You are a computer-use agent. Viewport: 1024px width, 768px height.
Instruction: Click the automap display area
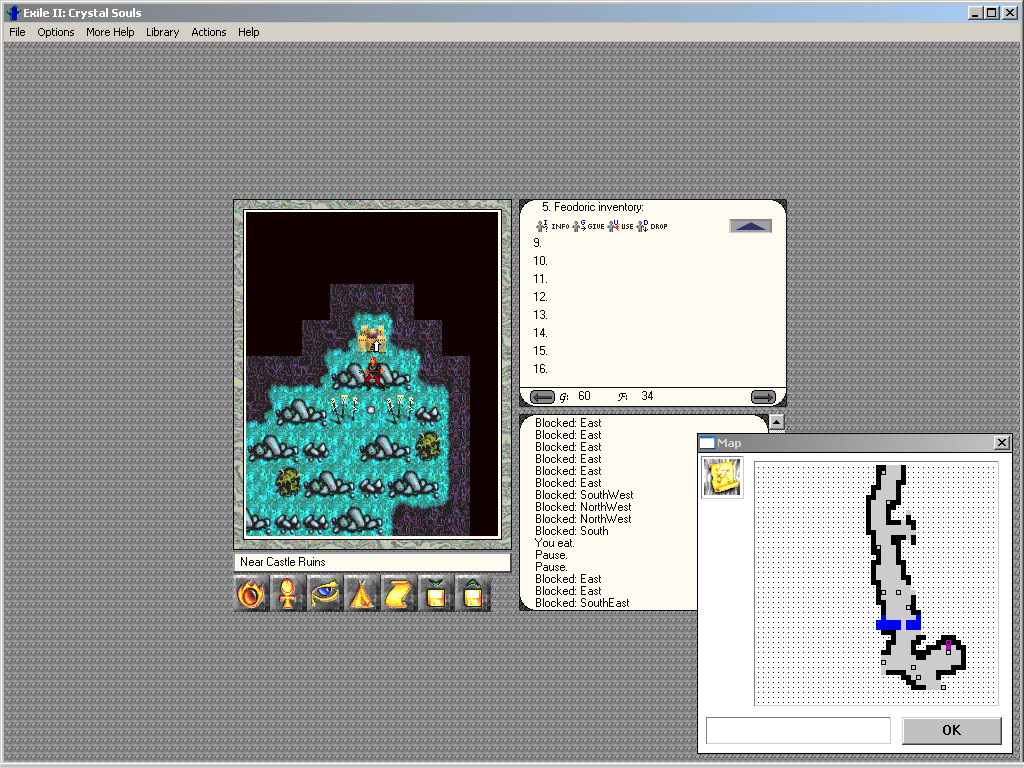[x=876, y=584]
